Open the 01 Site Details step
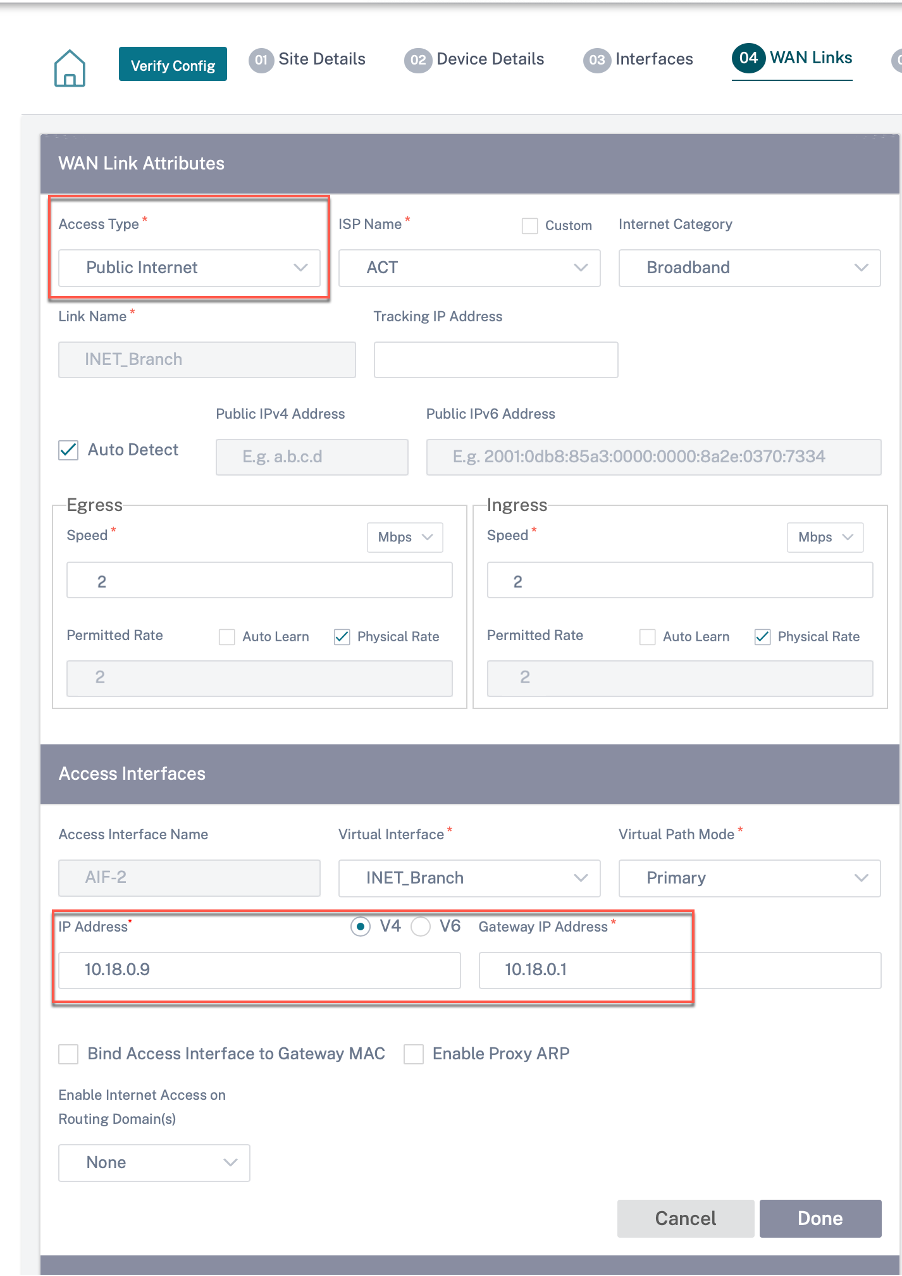 click(x=307, y=59)
